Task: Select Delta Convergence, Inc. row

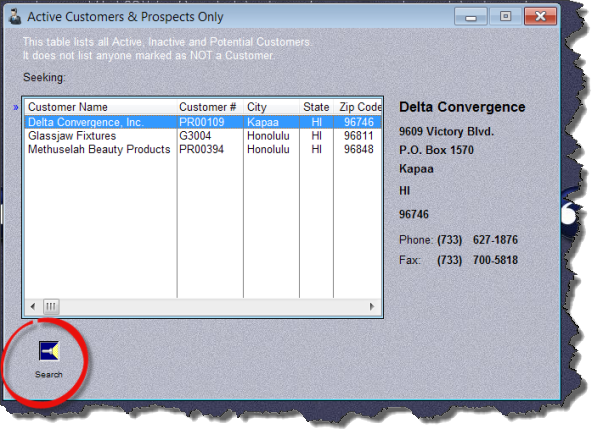Action: pos(203,122)
